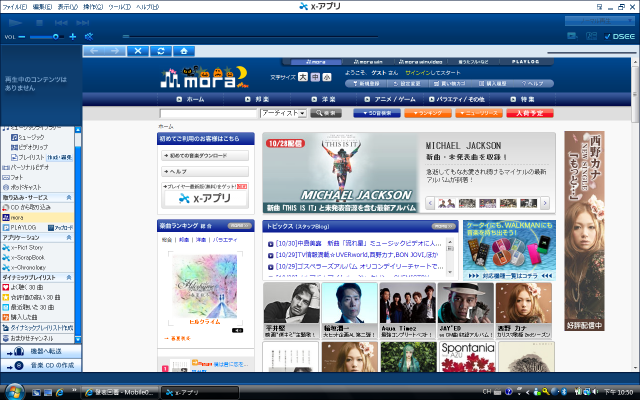Open the 操作 menu
Image resolution: width=640 pixels, height=400 pixels.
click(93, 7)
